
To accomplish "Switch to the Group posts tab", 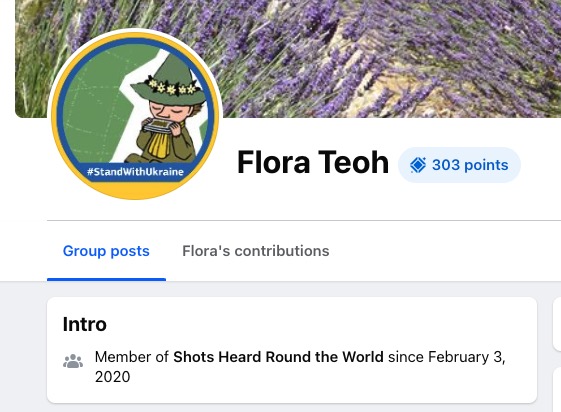I will (106, 251).
